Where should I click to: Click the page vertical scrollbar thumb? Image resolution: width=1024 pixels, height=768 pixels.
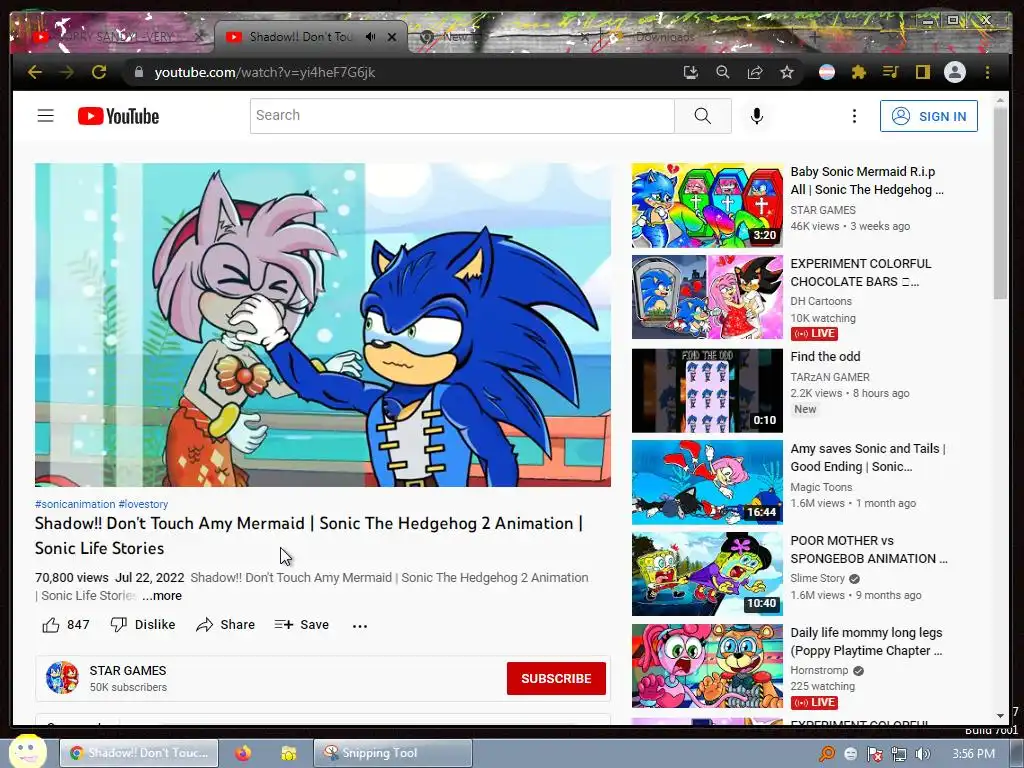point(1000,202)
